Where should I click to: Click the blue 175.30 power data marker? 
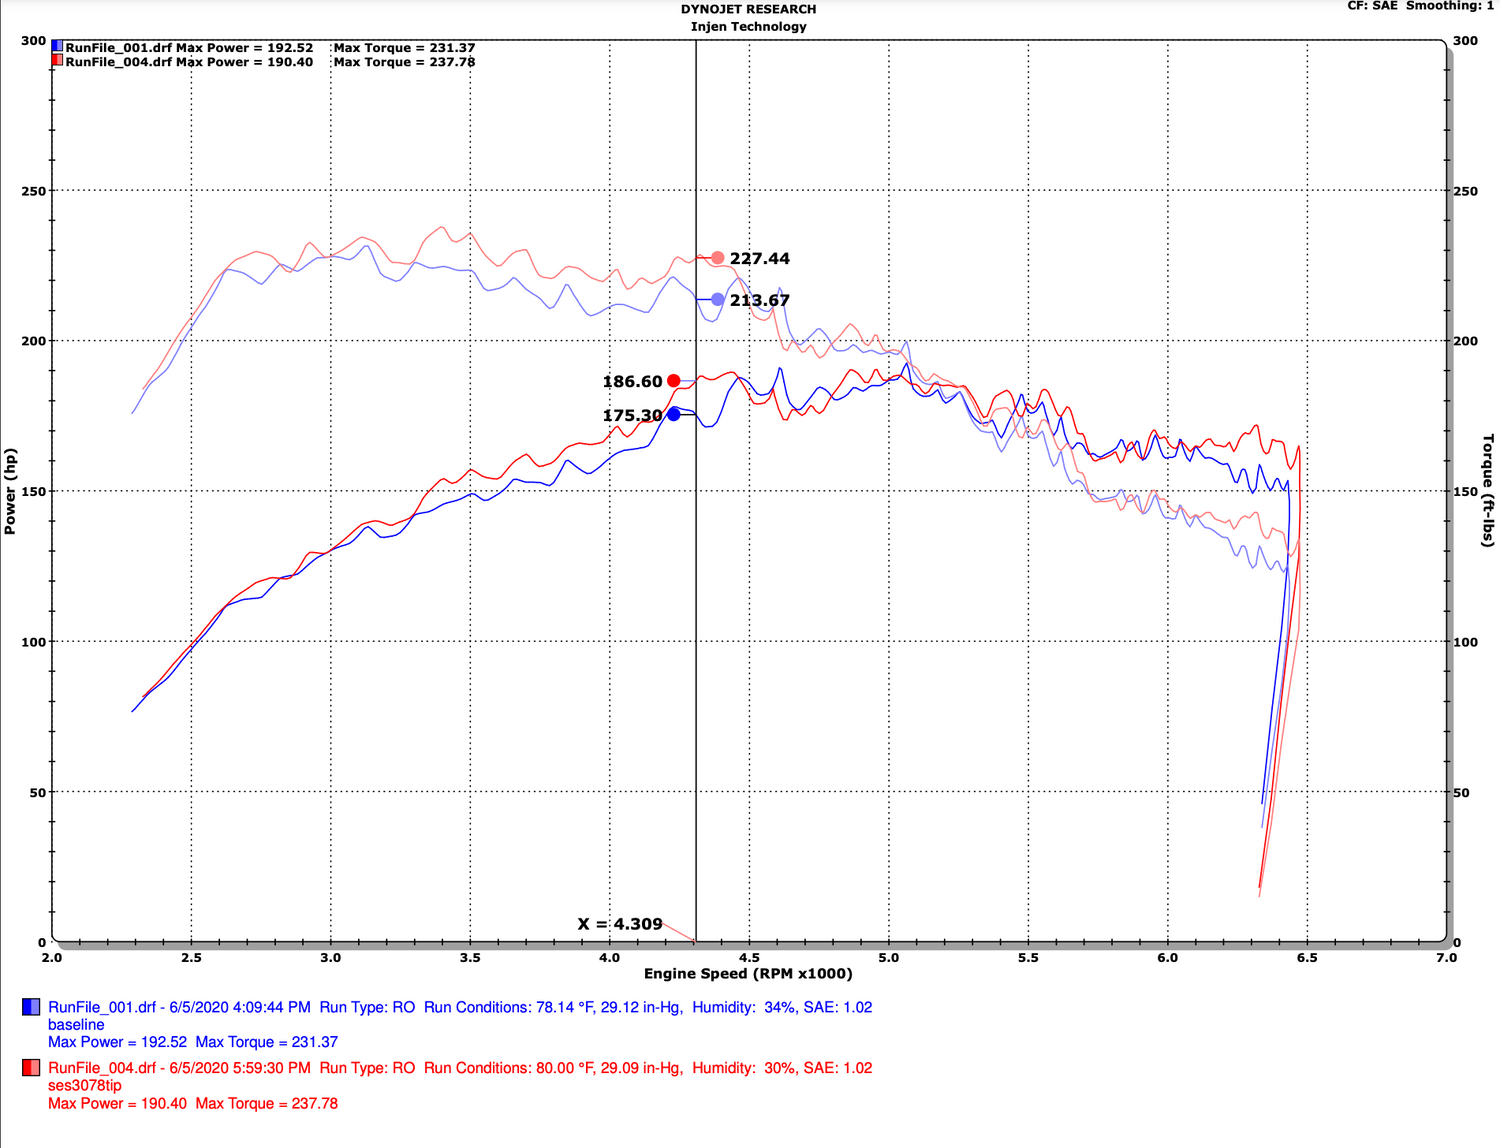[674, 414]
